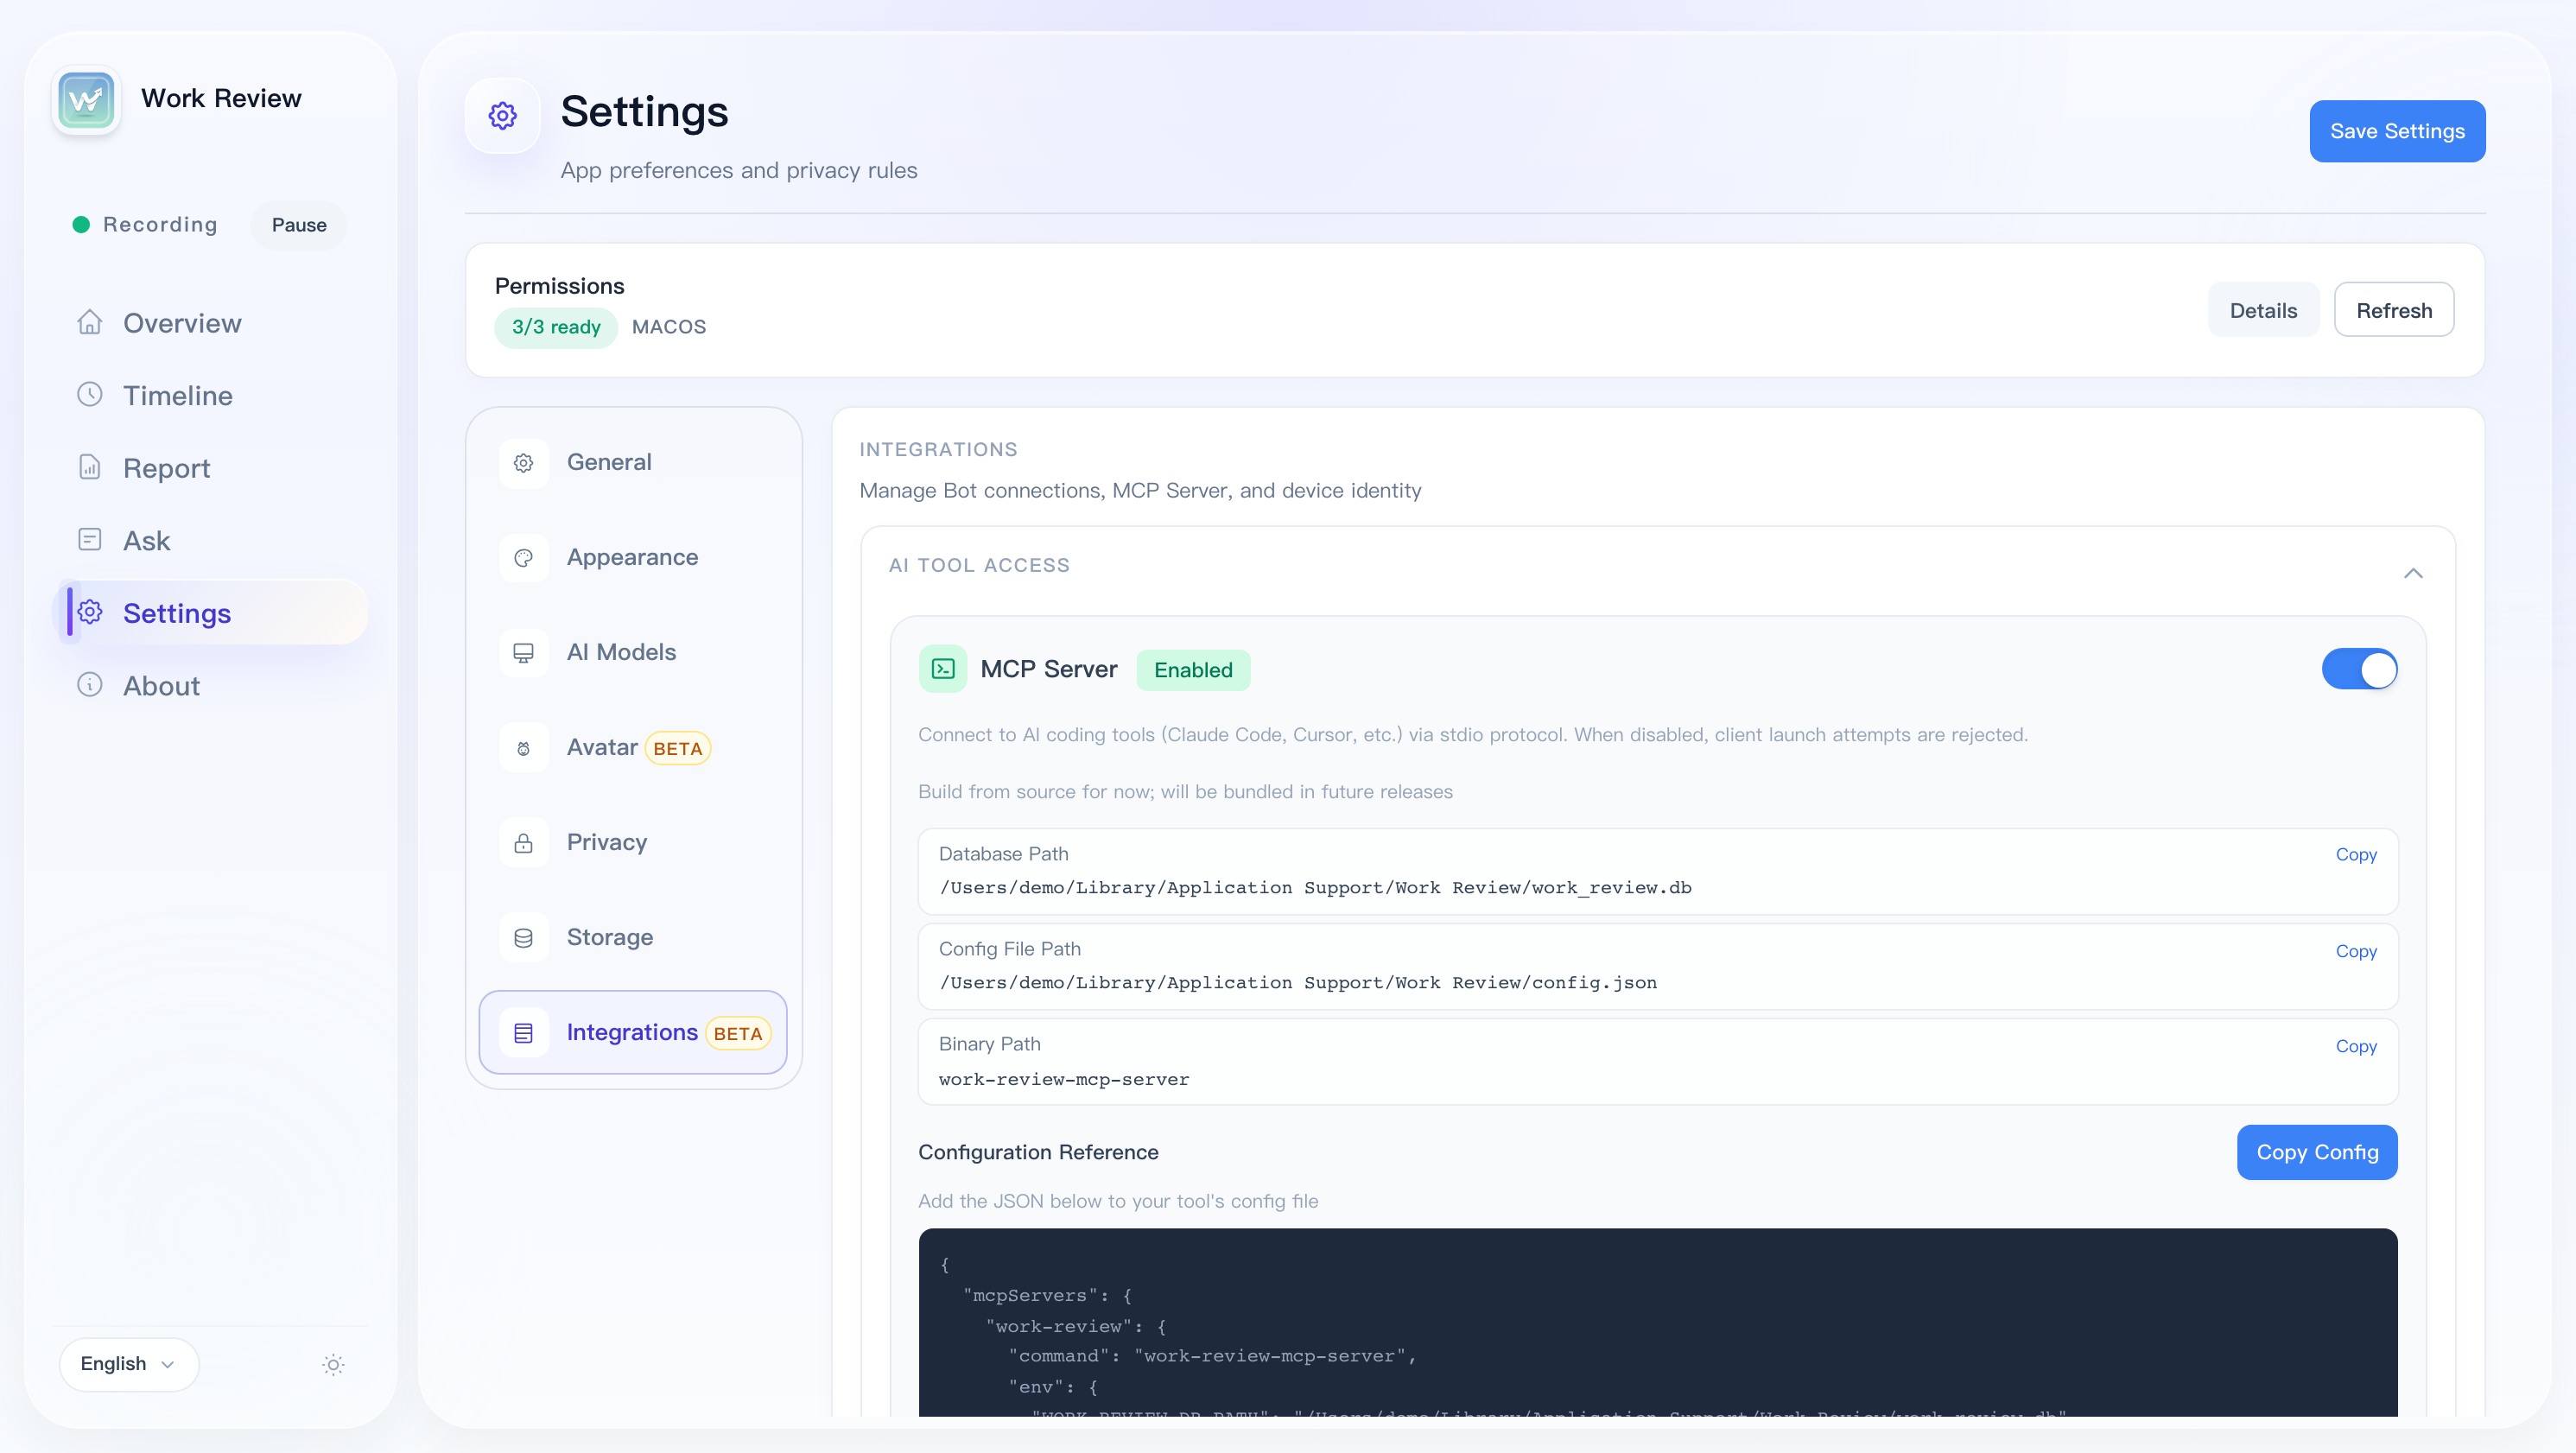Click the AI Models monitor icon

(x=523, y=653)
